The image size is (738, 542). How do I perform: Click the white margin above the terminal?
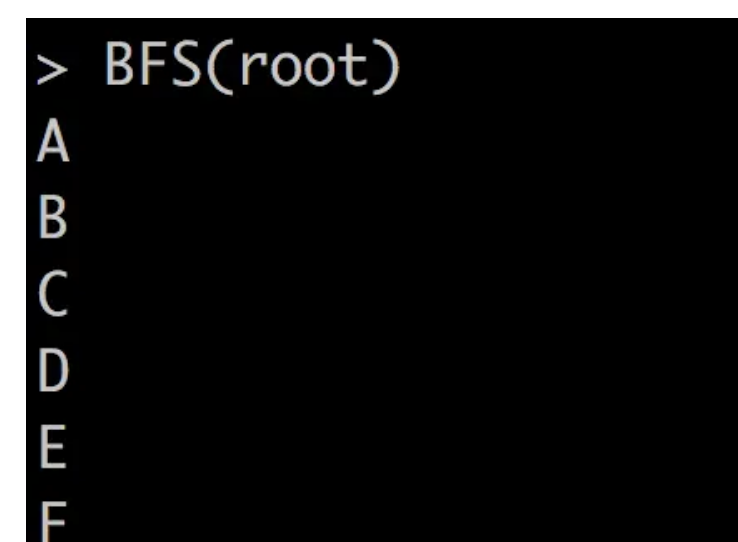point(369,8)
